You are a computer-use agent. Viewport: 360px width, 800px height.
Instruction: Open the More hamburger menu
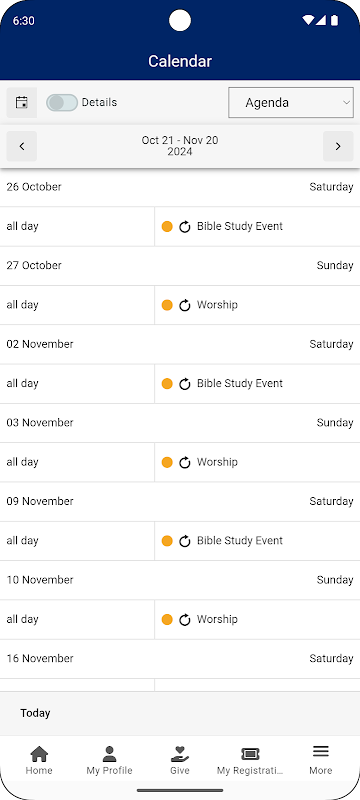point(320,751)
